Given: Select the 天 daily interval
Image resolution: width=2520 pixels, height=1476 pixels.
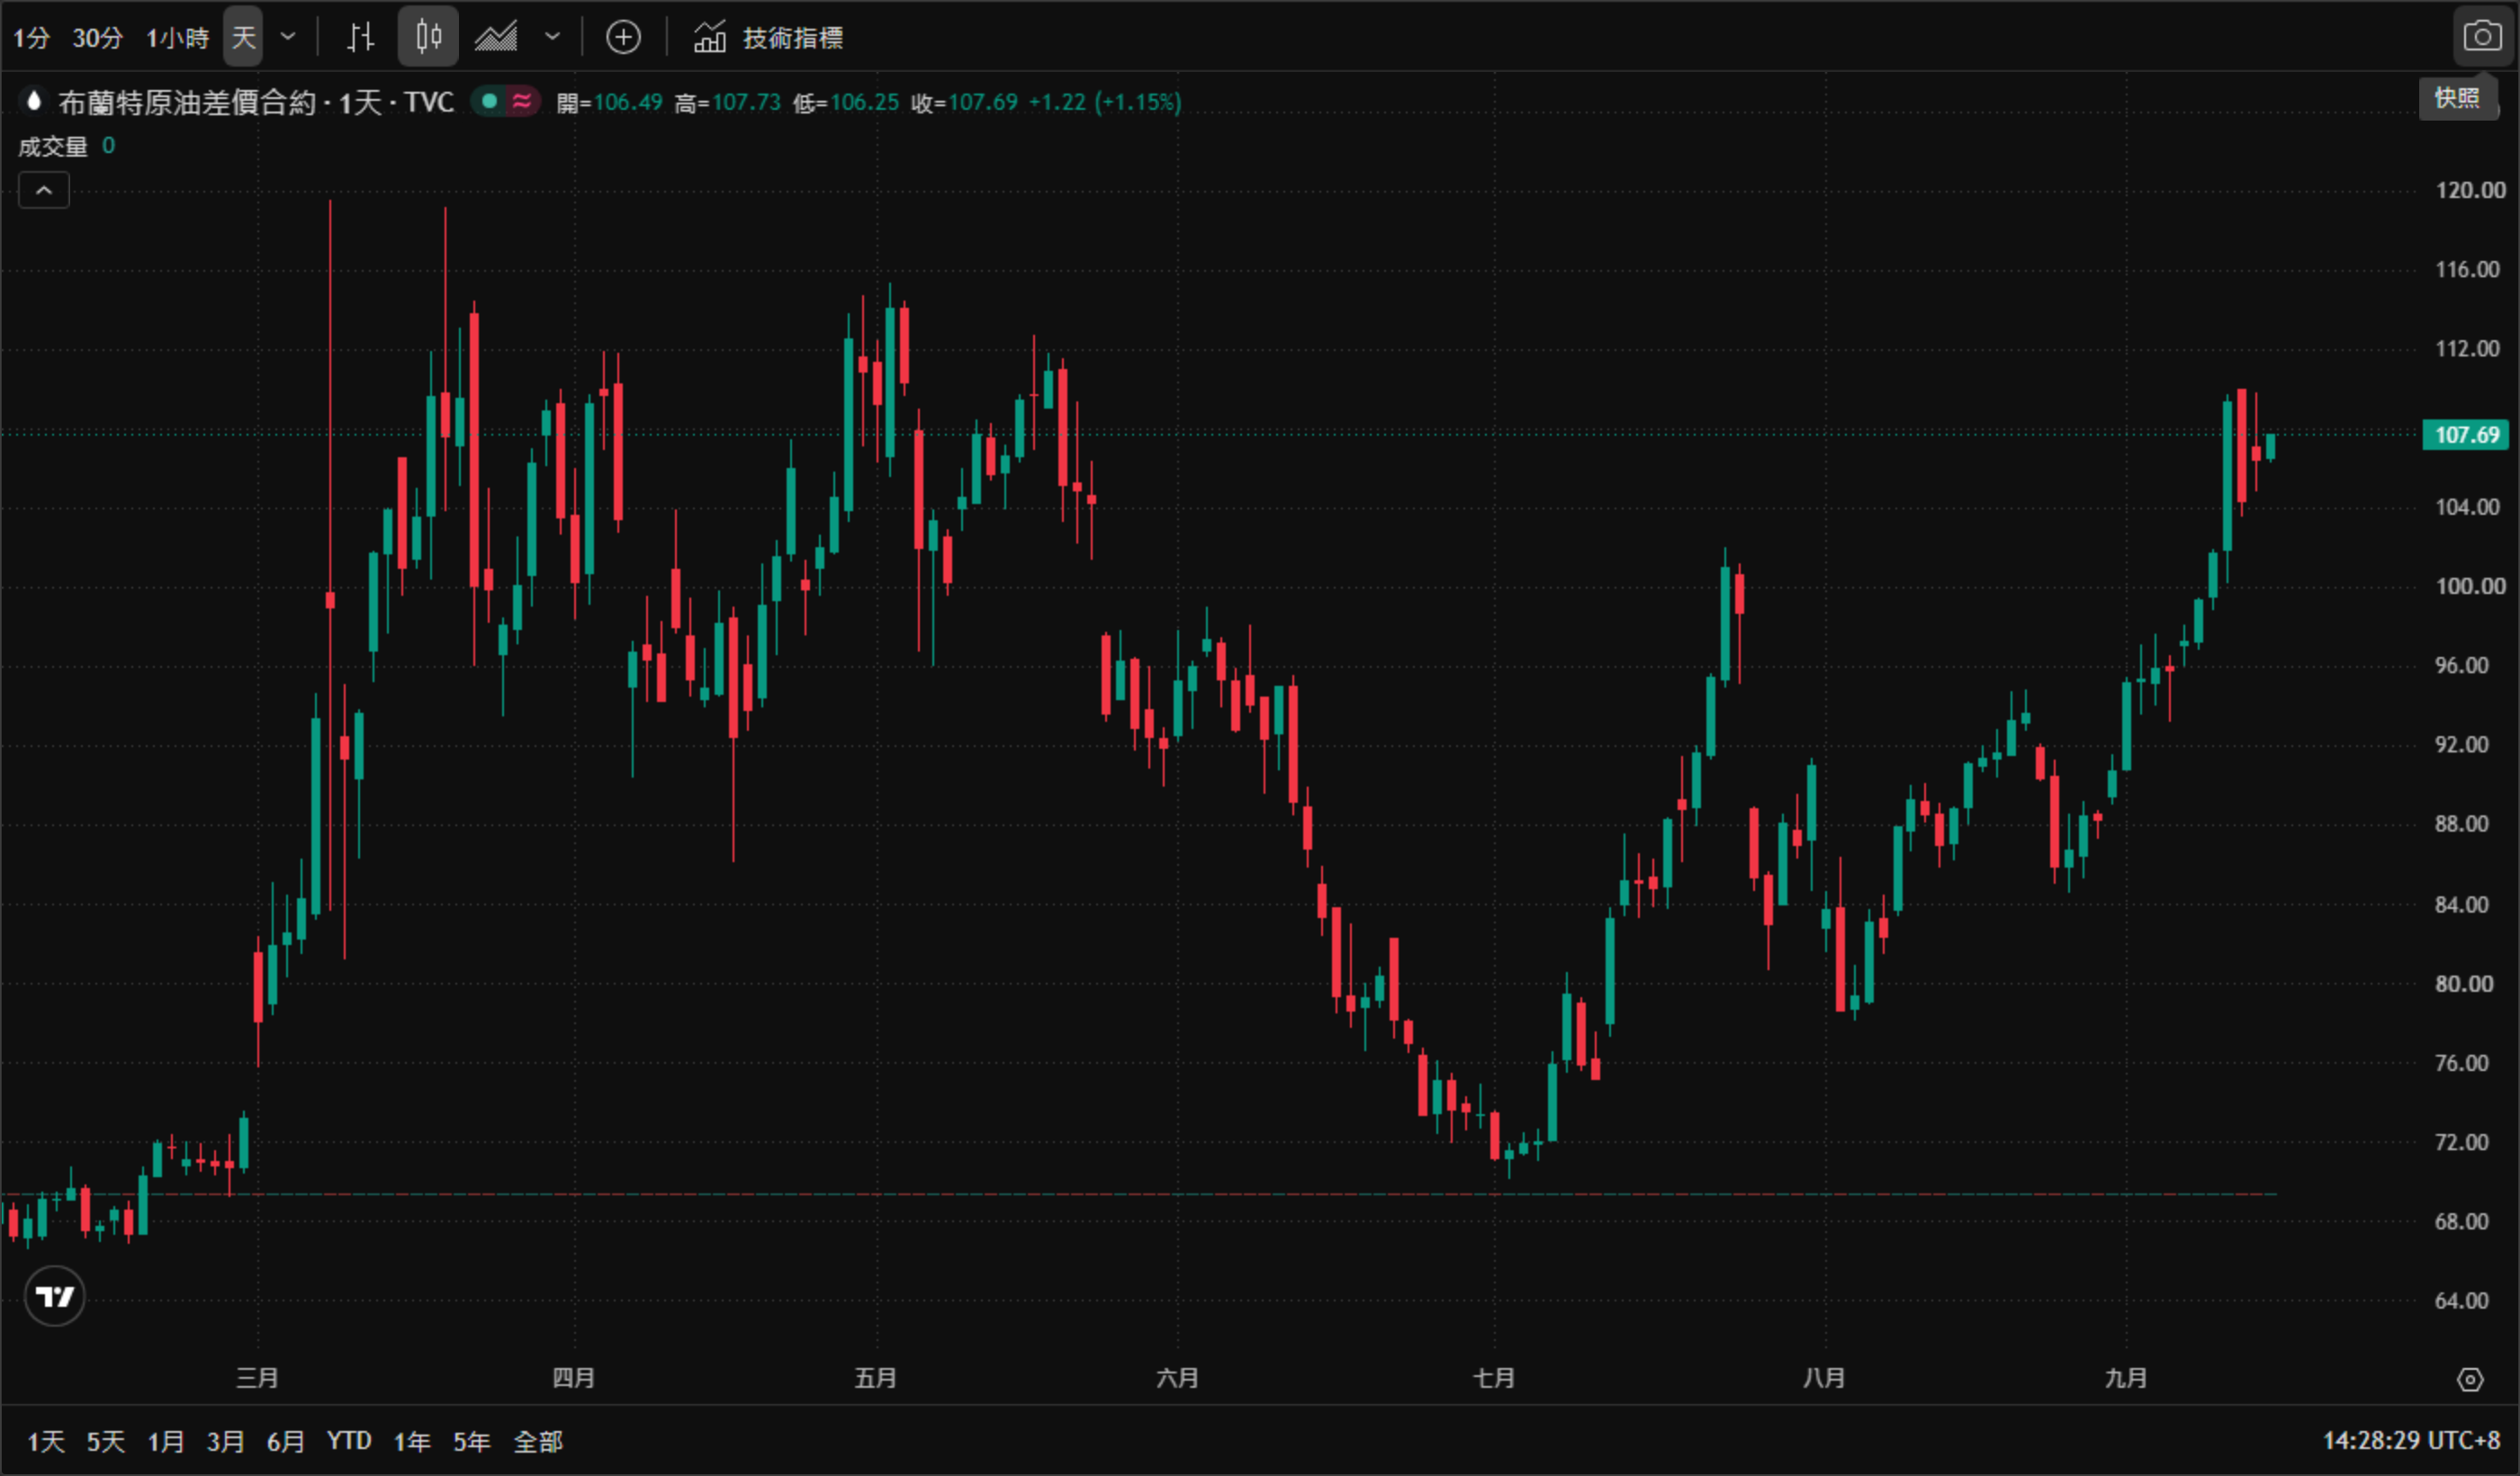Looking at the screenshot, I should 243,37.
